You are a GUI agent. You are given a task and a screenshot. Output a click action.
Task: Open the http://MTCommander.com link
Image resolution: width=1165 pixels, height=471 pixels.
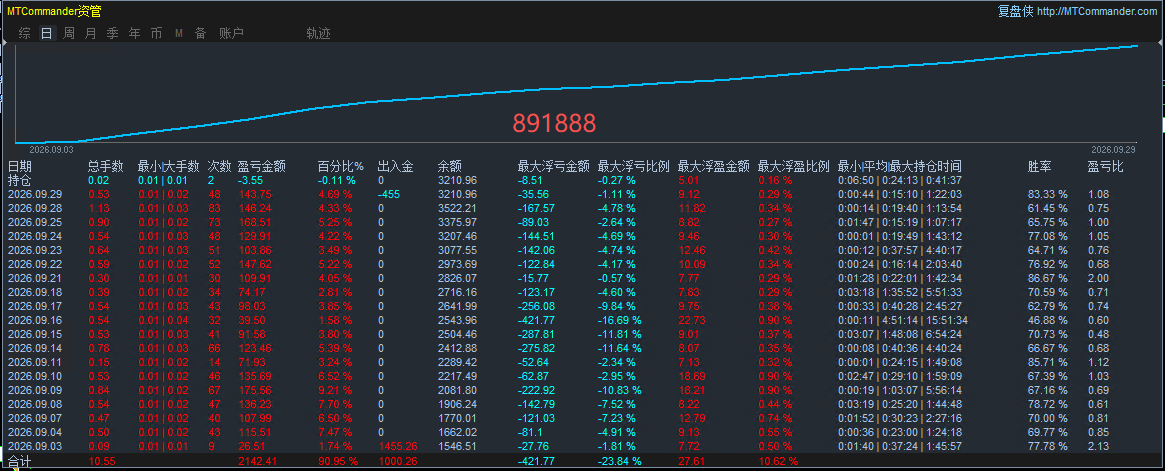click(1096, 11)
